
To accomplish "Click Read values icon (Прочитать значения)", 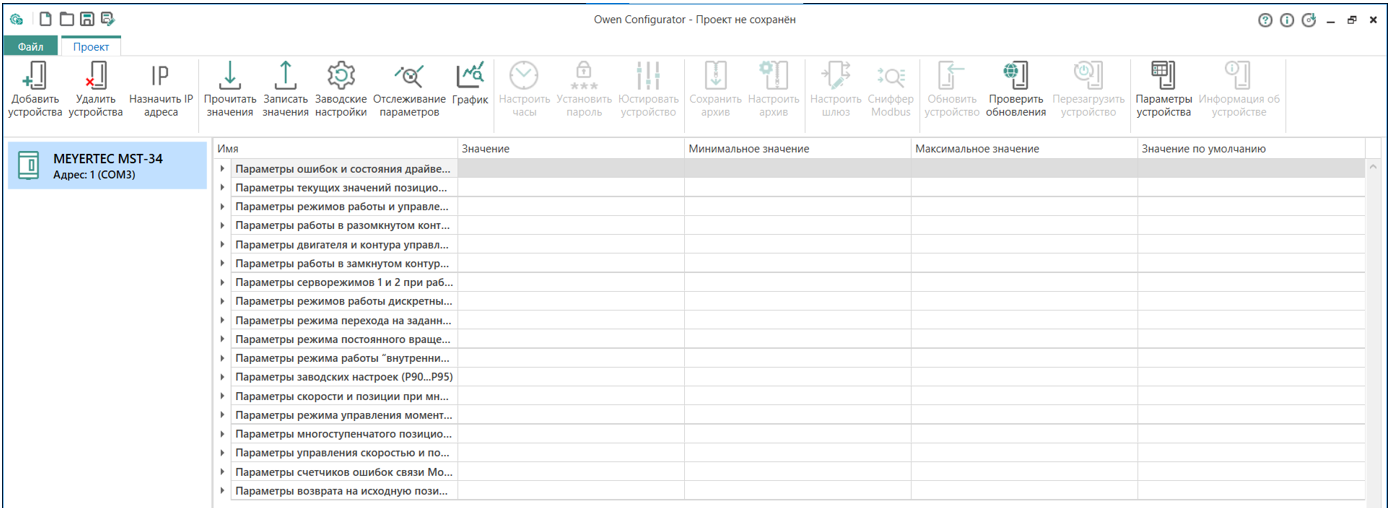I will [x=230, y=77].
